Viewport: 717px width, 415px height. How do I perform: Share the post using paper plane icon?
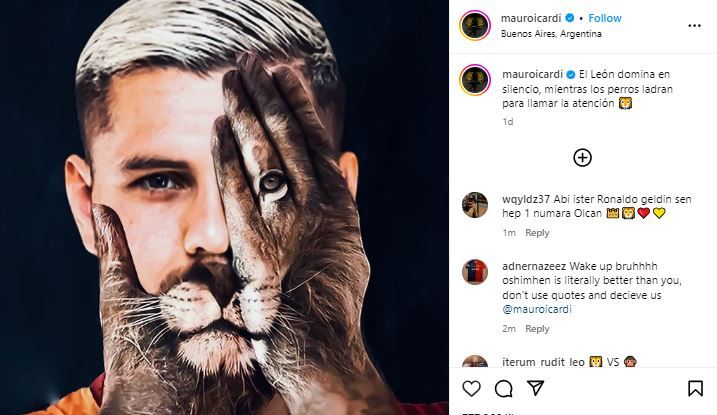click(x=536, y=388)
